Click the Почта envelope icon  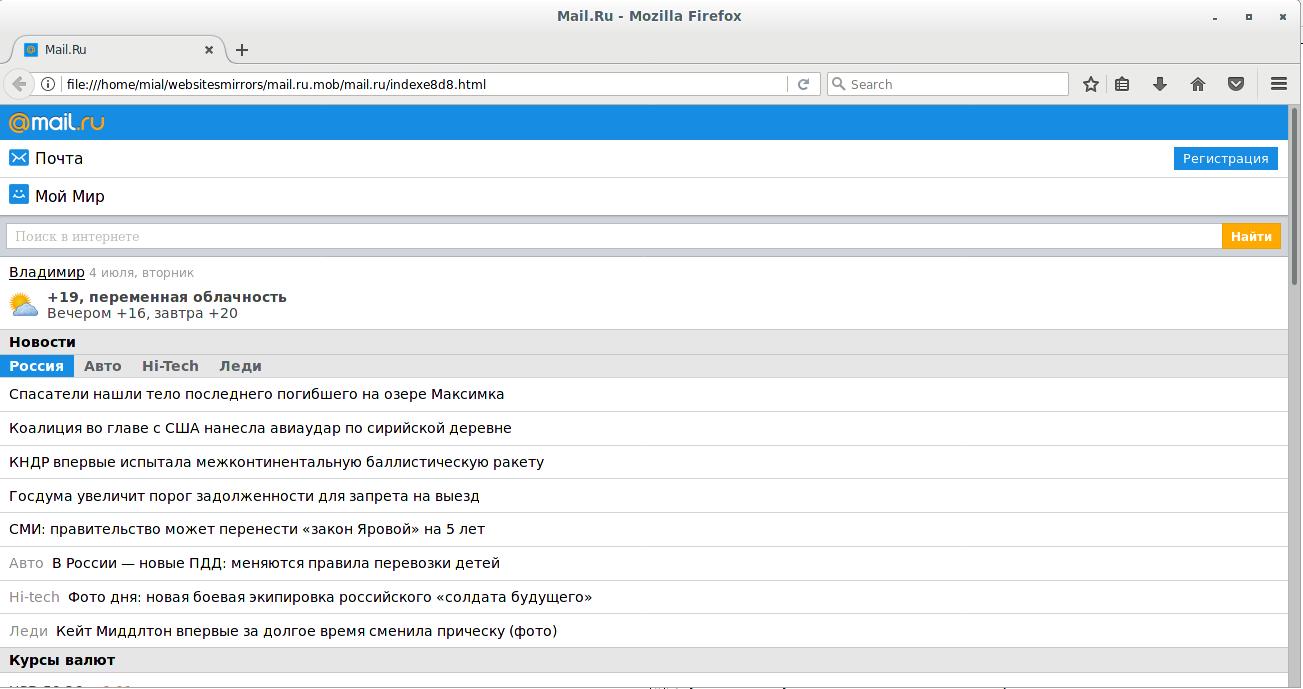click(x=19, y=158)
